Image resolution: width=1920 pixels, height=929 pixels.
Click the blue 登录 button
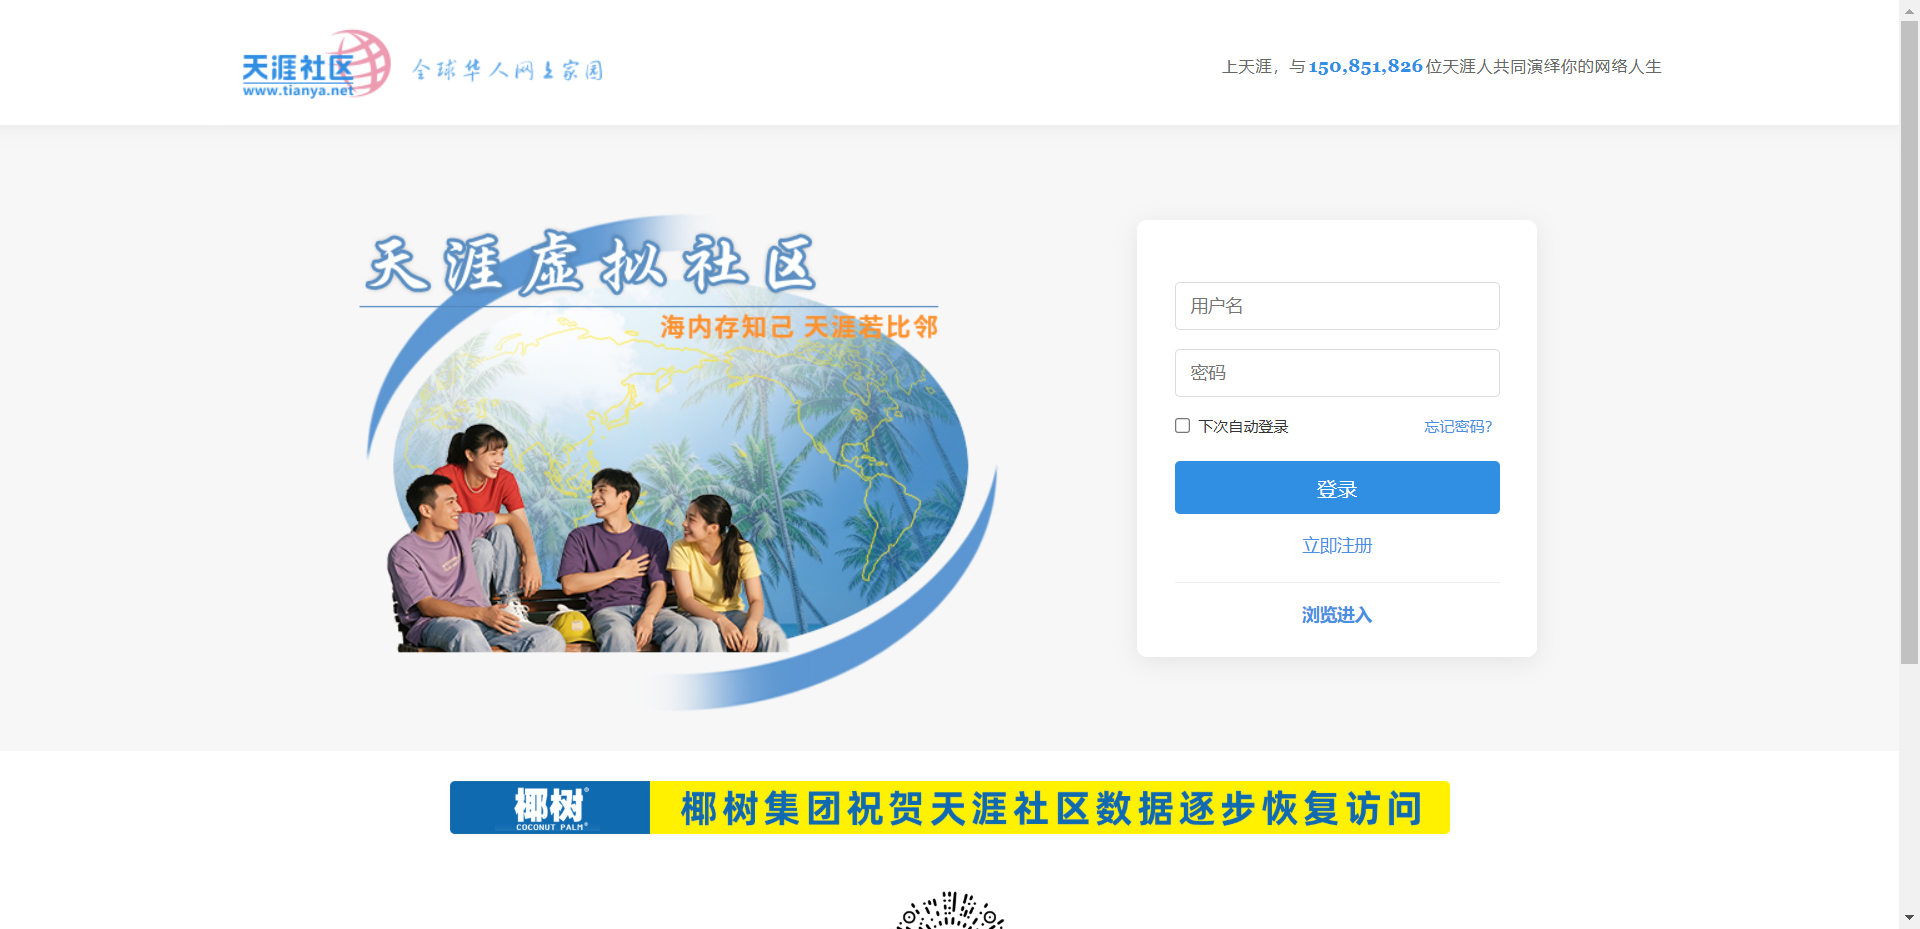point(1337,488)
